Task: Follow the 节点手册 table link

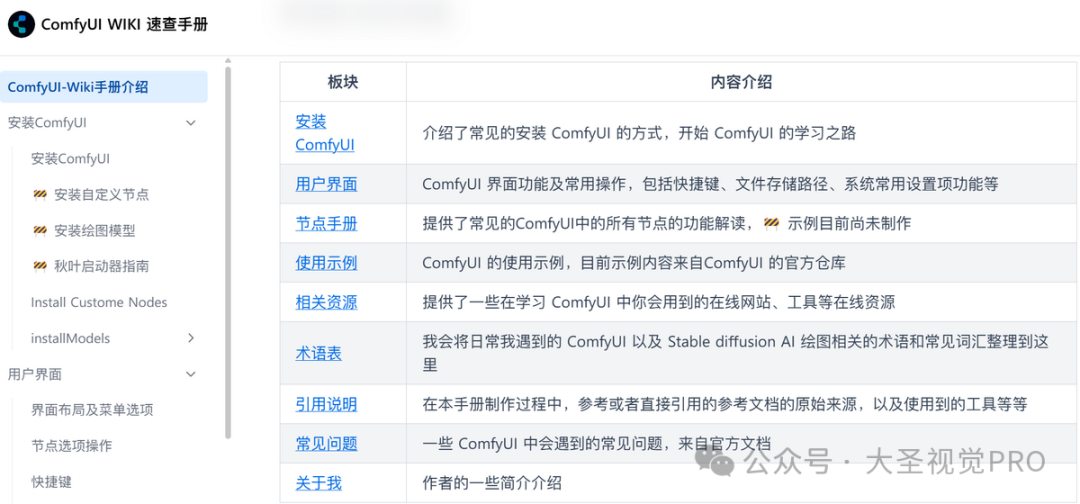Action: pyautogui.click(x=326, y=223)
